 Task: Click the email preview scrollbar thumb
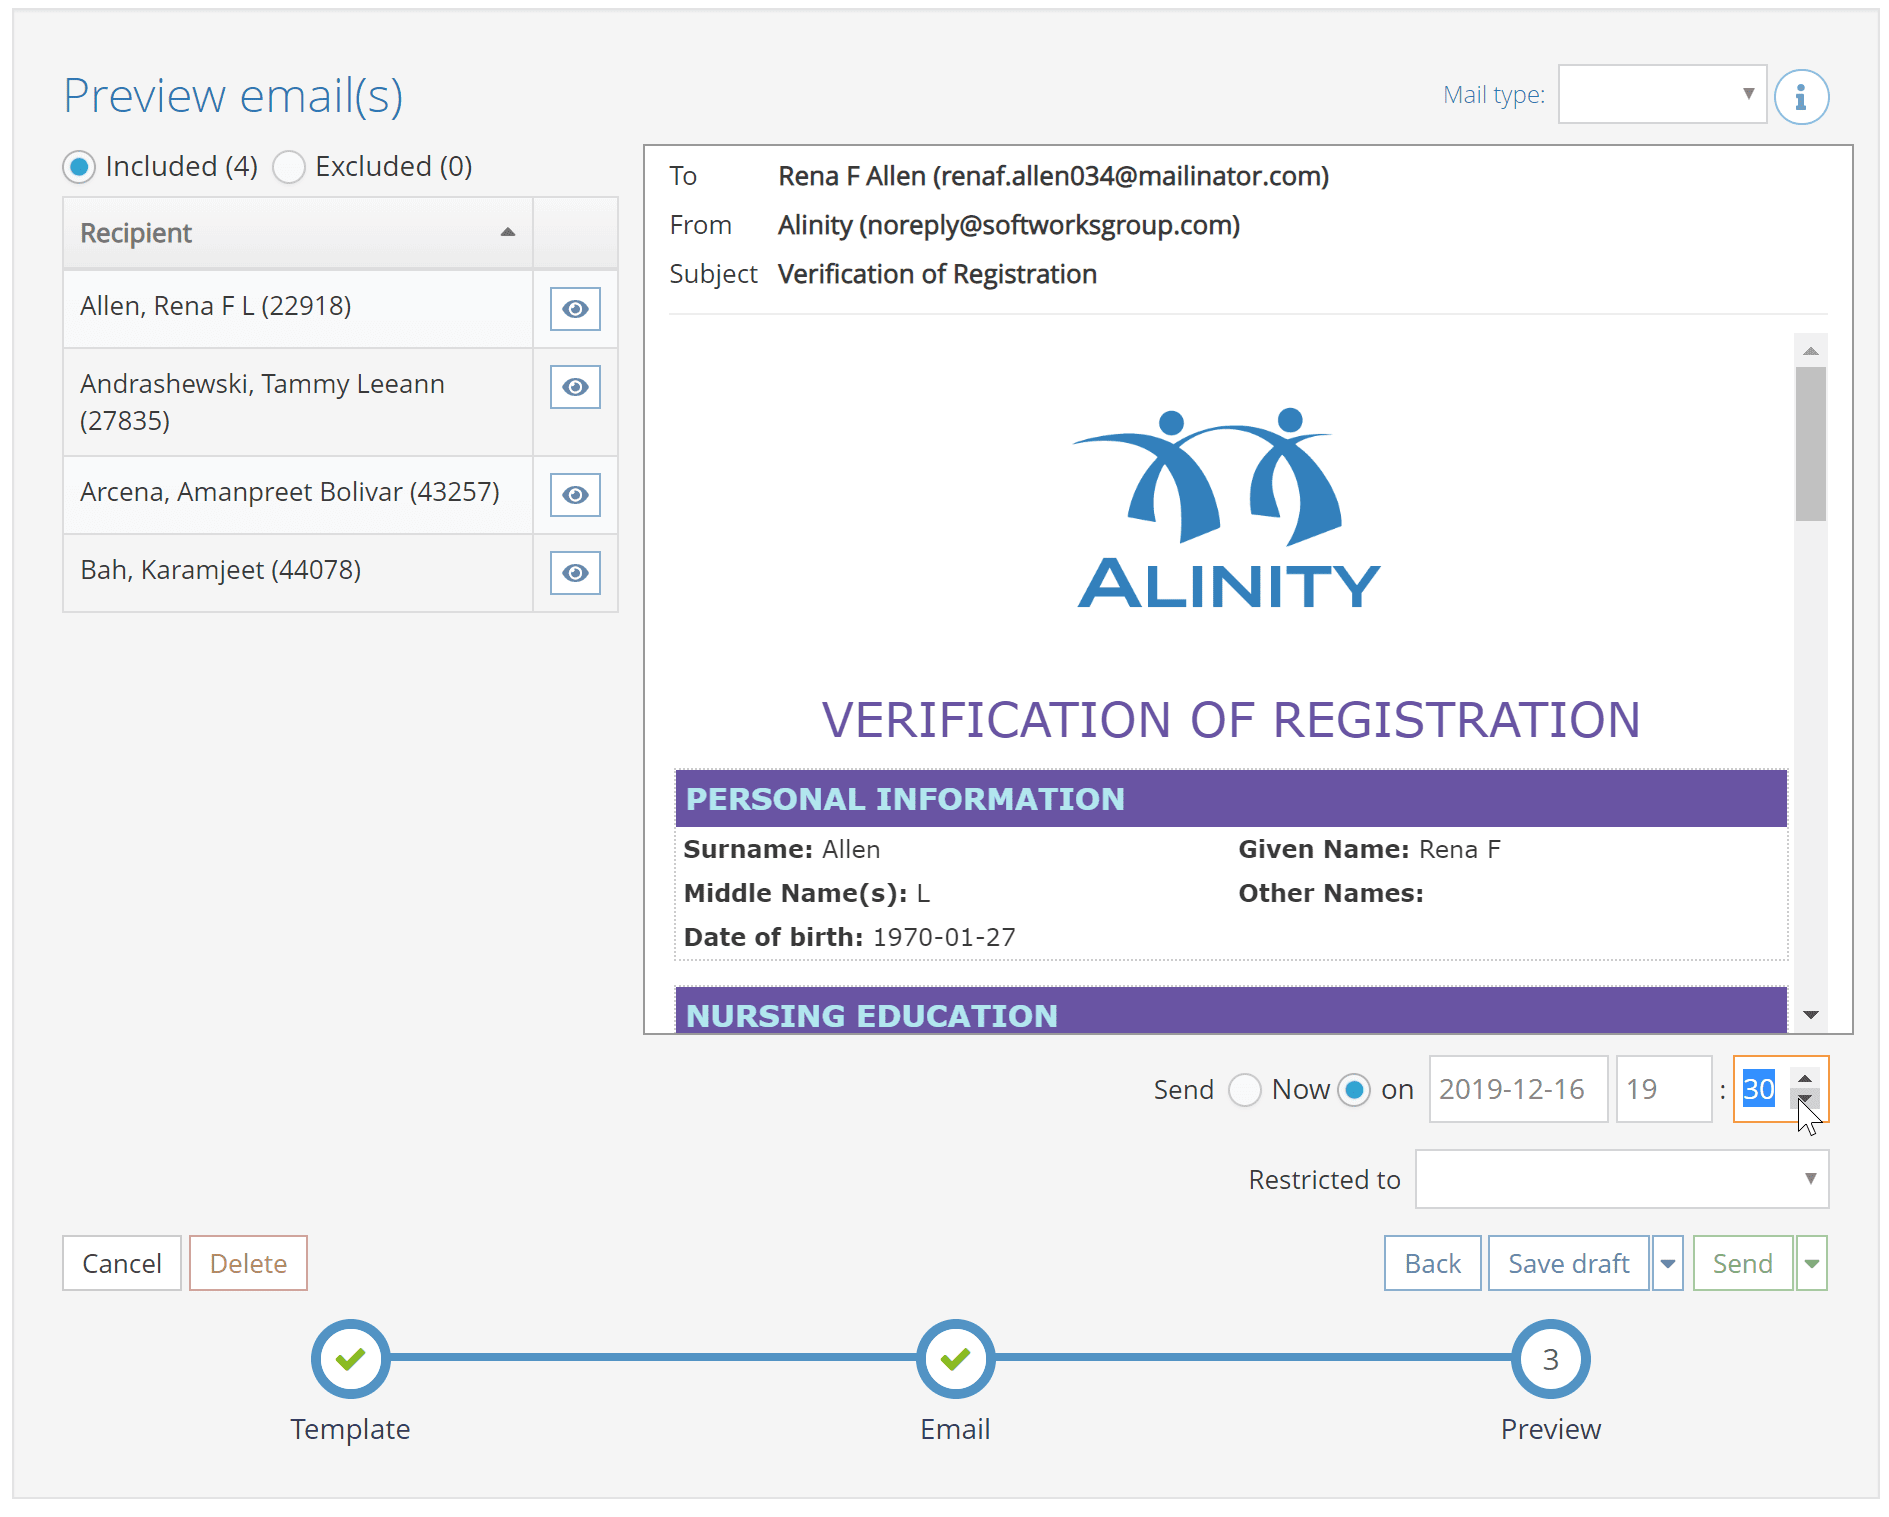coord(1811,444)
